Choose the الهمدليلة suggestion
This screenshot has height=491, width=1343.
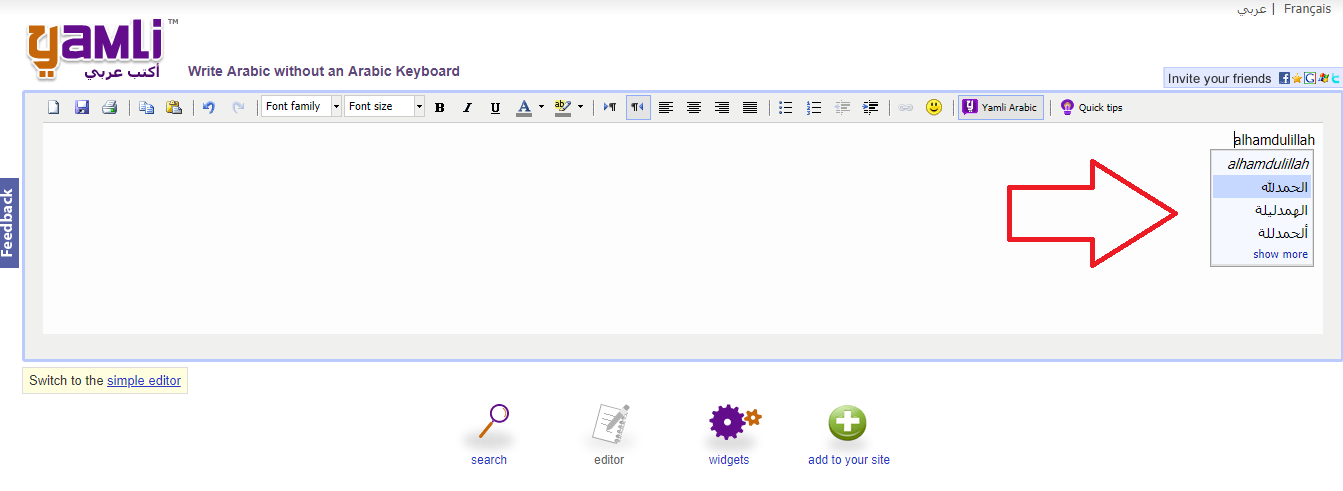tap(1261, 210)
